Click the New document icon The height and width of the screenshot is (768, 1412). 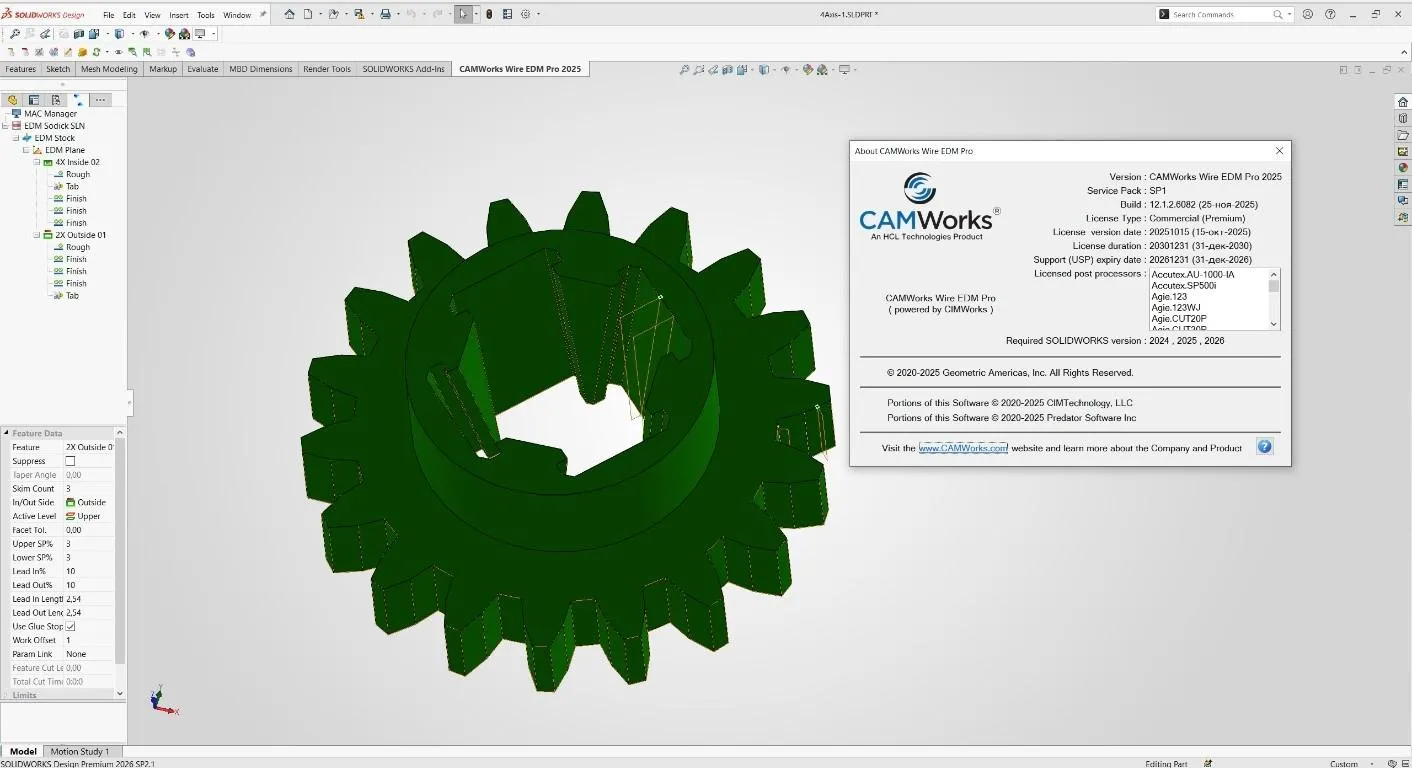308,14
